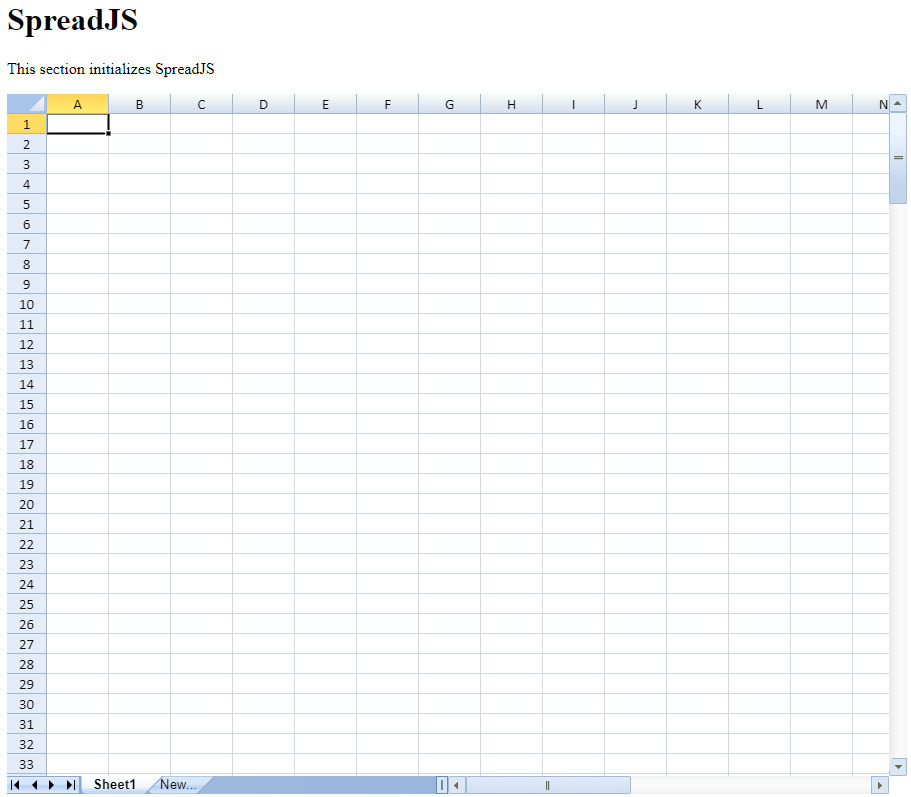Click vertical scrollbar down arrow
This screenshot has width=911, height=797.
[x=898, y=766]
